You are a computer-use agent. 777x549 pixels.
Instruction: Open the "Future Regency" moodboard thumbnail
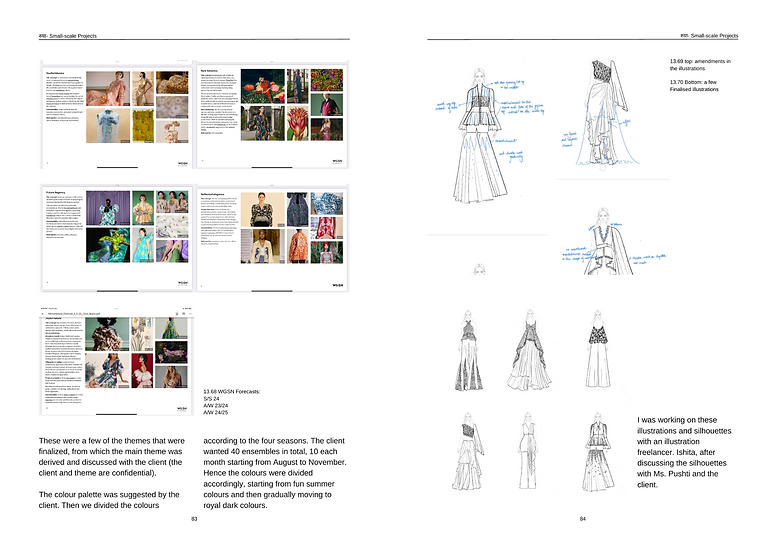point(117,238)
